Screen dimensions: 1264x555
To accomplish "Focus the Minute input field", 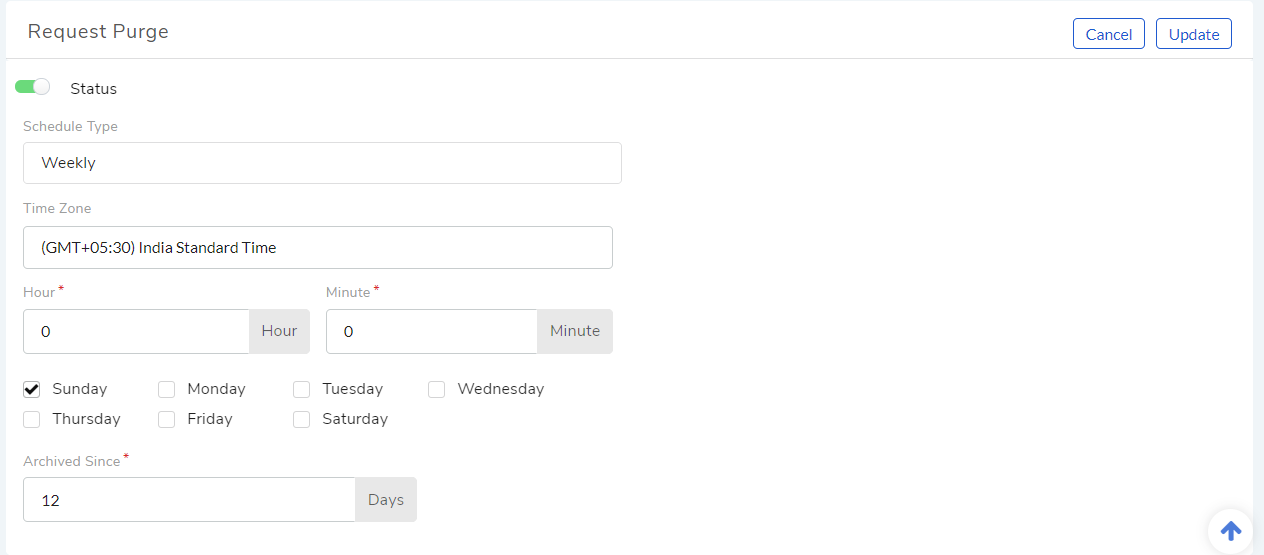I will pyautogui.click(x=432, y=331).
